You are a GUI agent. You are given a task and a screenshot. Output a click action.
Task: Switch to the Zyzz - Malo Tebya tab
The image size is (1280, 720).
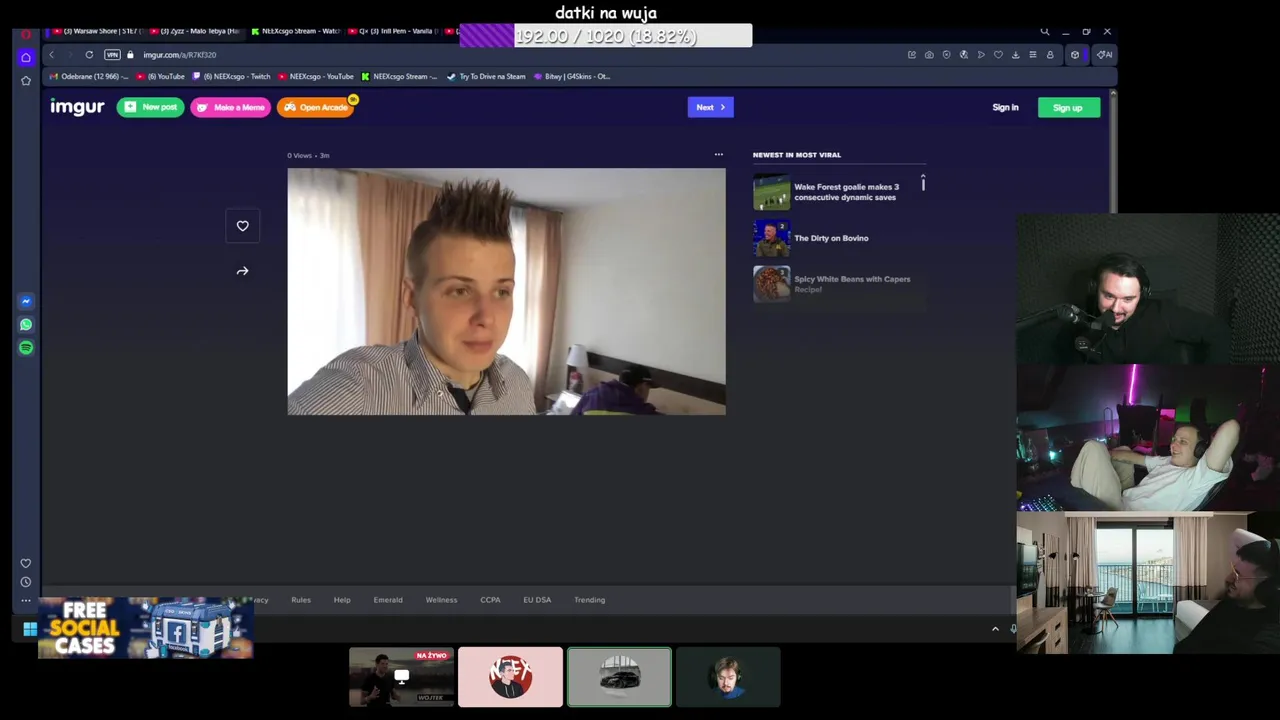click(x=196, y=31)
